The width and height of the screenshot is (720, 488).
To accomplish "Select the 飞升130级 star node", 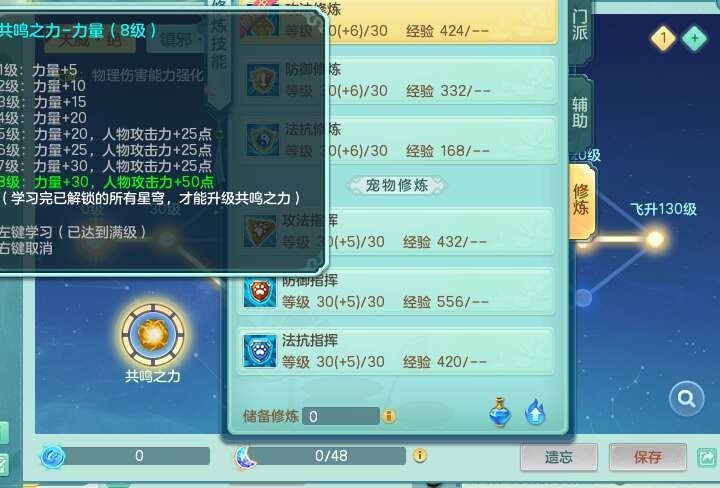I will 655,239.
